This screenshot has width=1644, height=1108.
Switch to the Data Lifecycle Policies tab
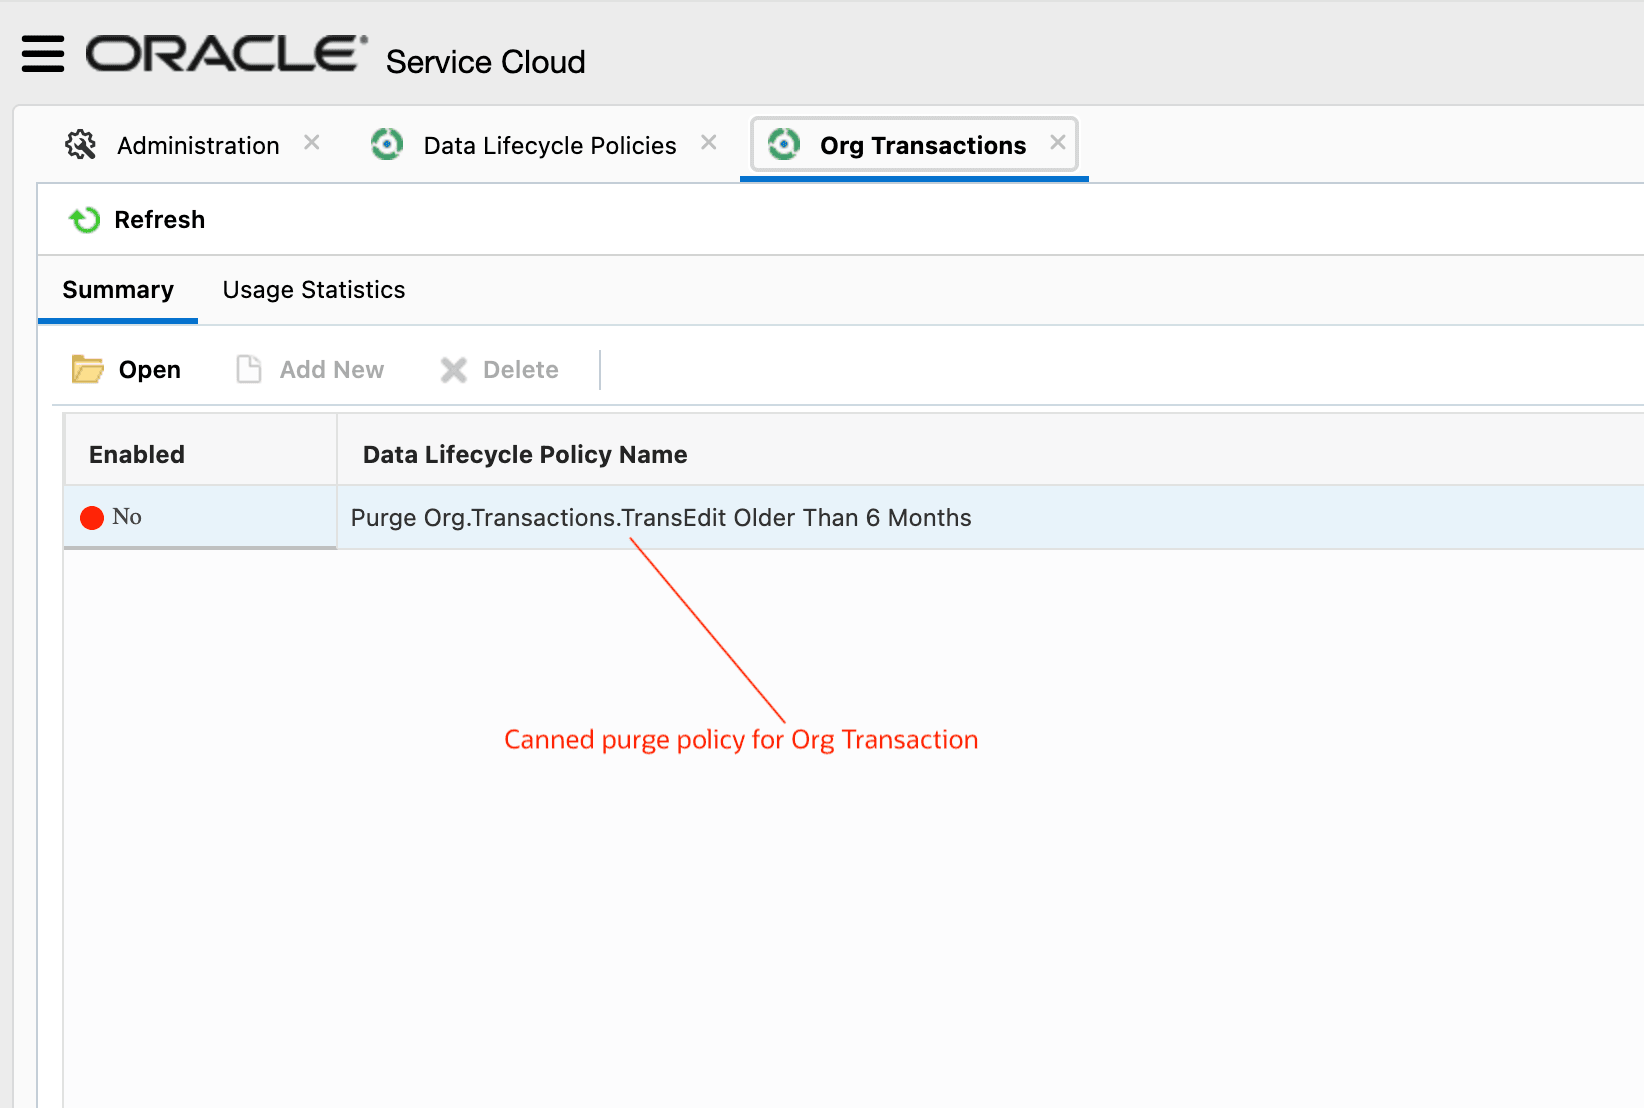click(550, 146)
